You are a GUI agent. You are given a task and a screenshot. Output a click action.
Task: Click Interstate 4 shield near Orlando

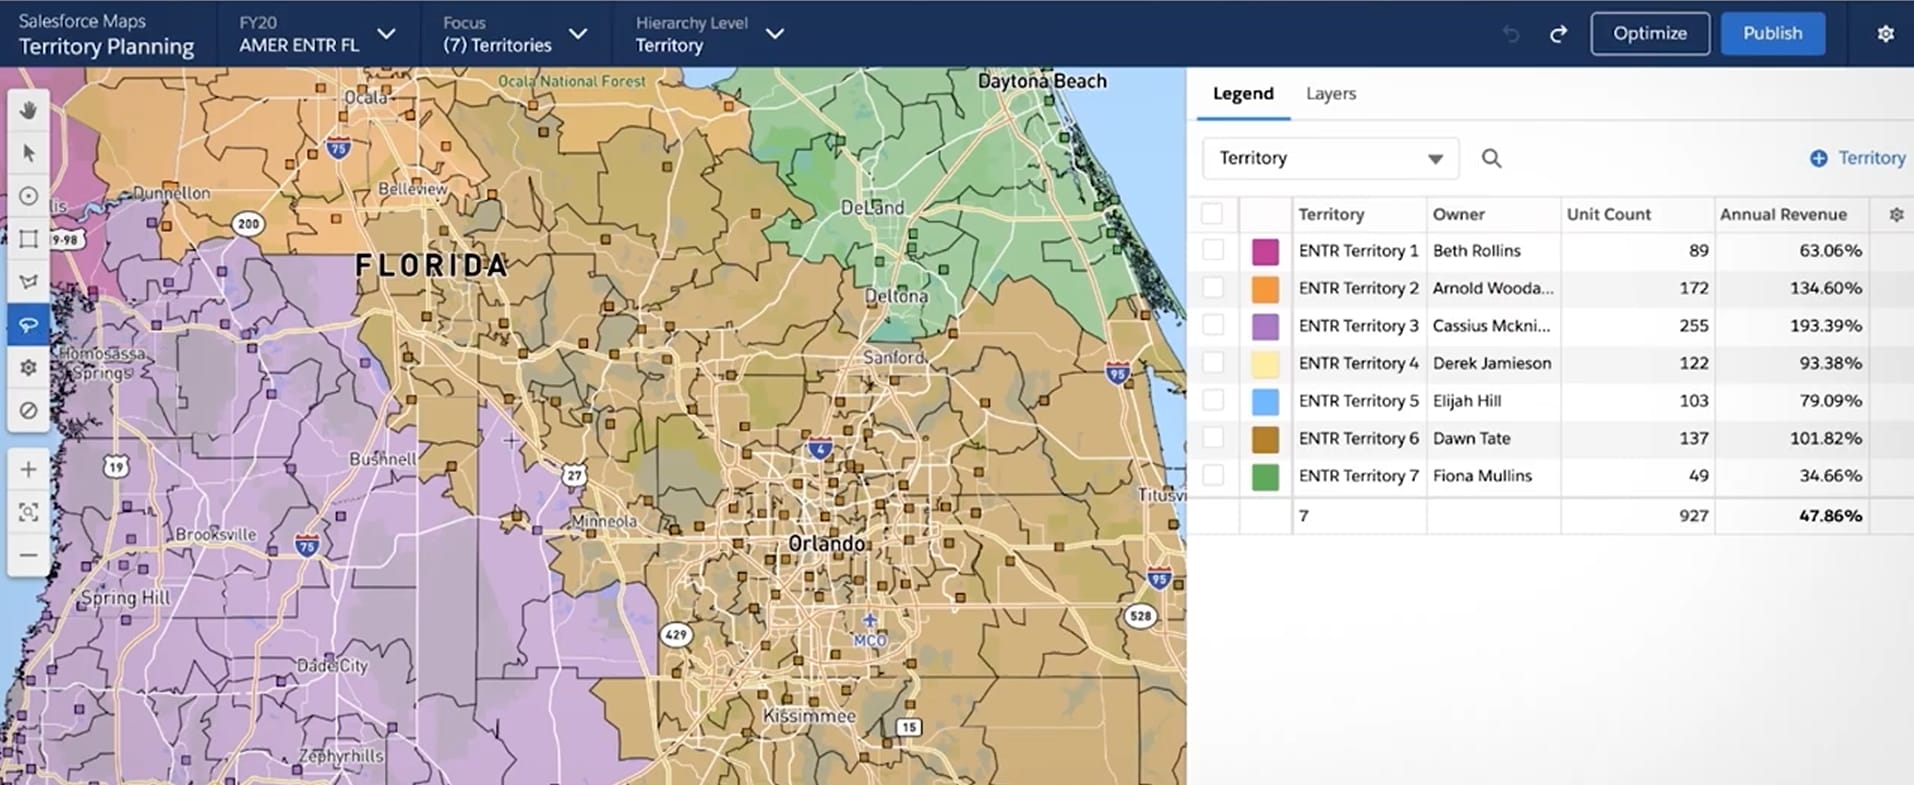(820, 448)
